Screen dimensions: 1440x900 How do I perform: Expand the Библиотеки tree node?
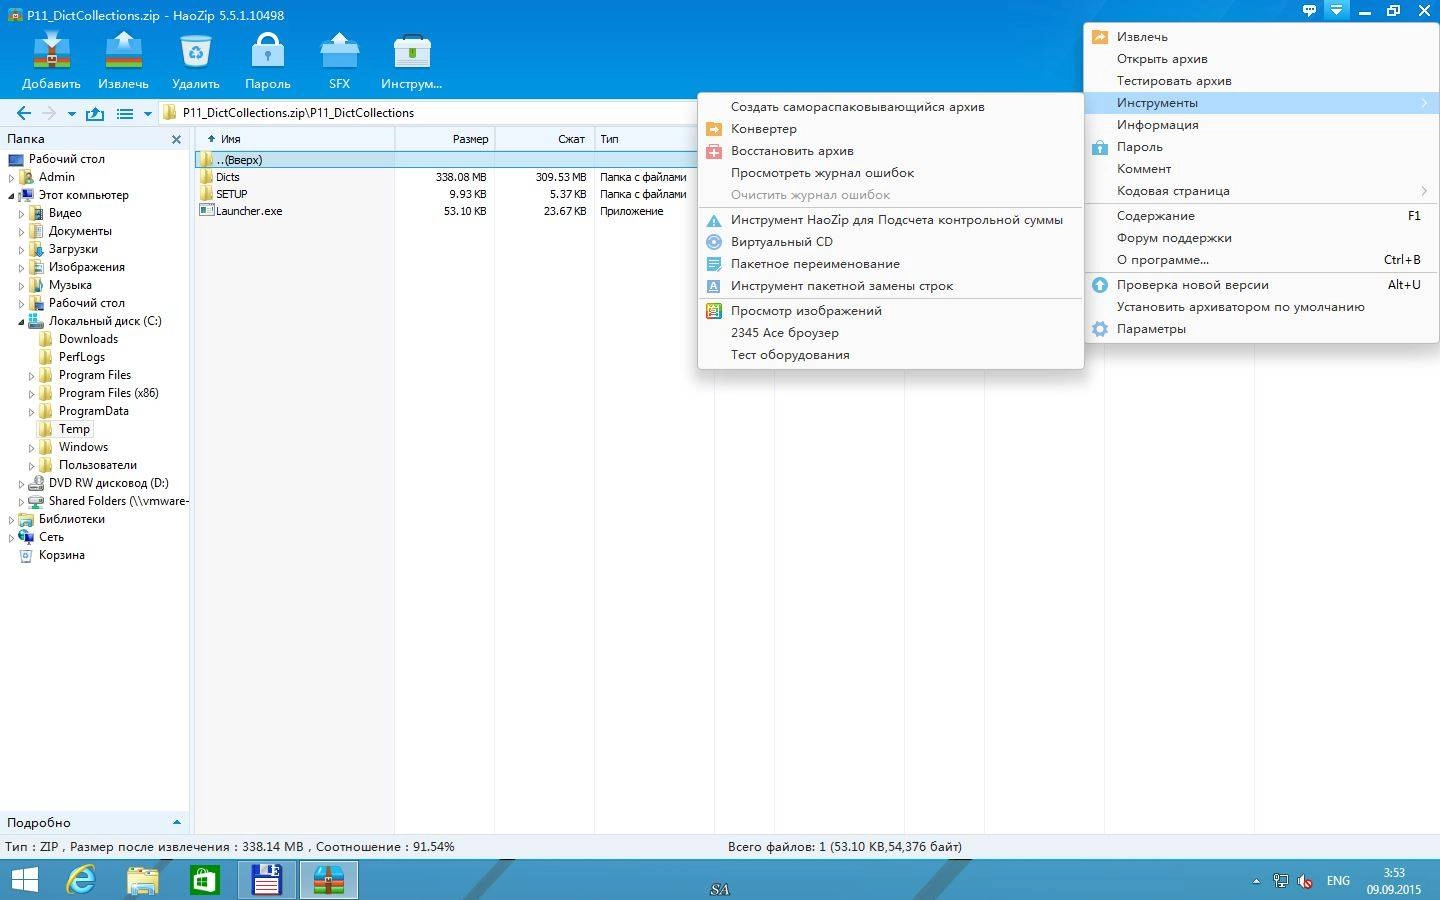[x=12, y=519]
